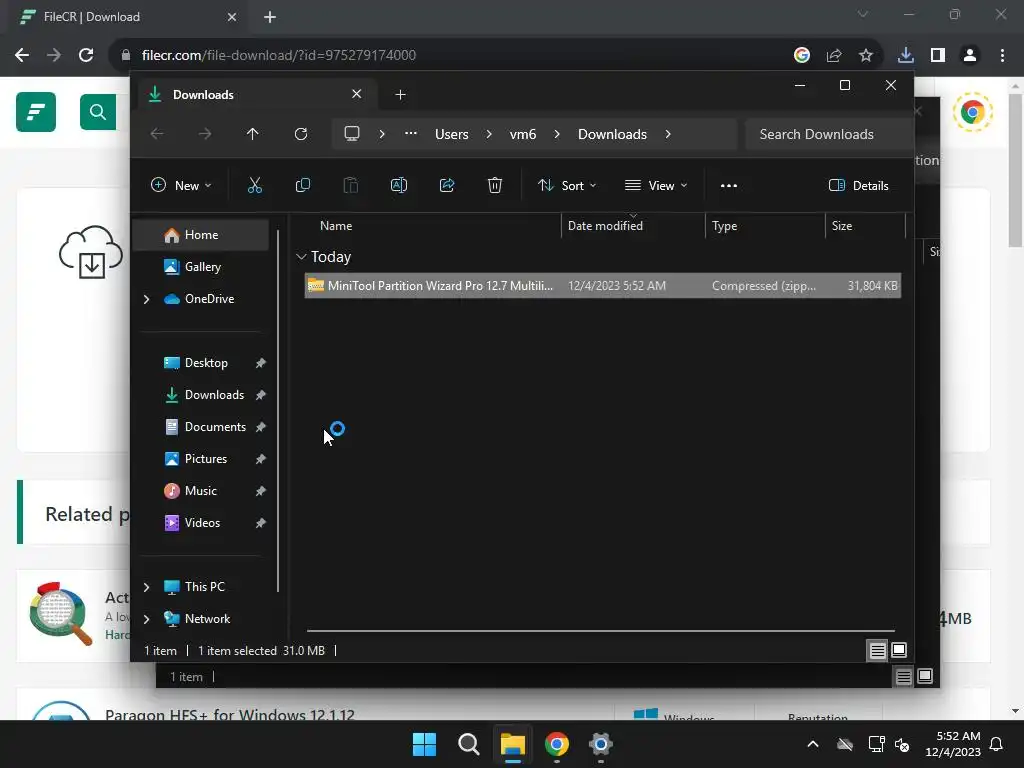The width and height of the screenshot is (1024, 768).
Task: Open the New dropdown in Explorer
Action: 181,185
